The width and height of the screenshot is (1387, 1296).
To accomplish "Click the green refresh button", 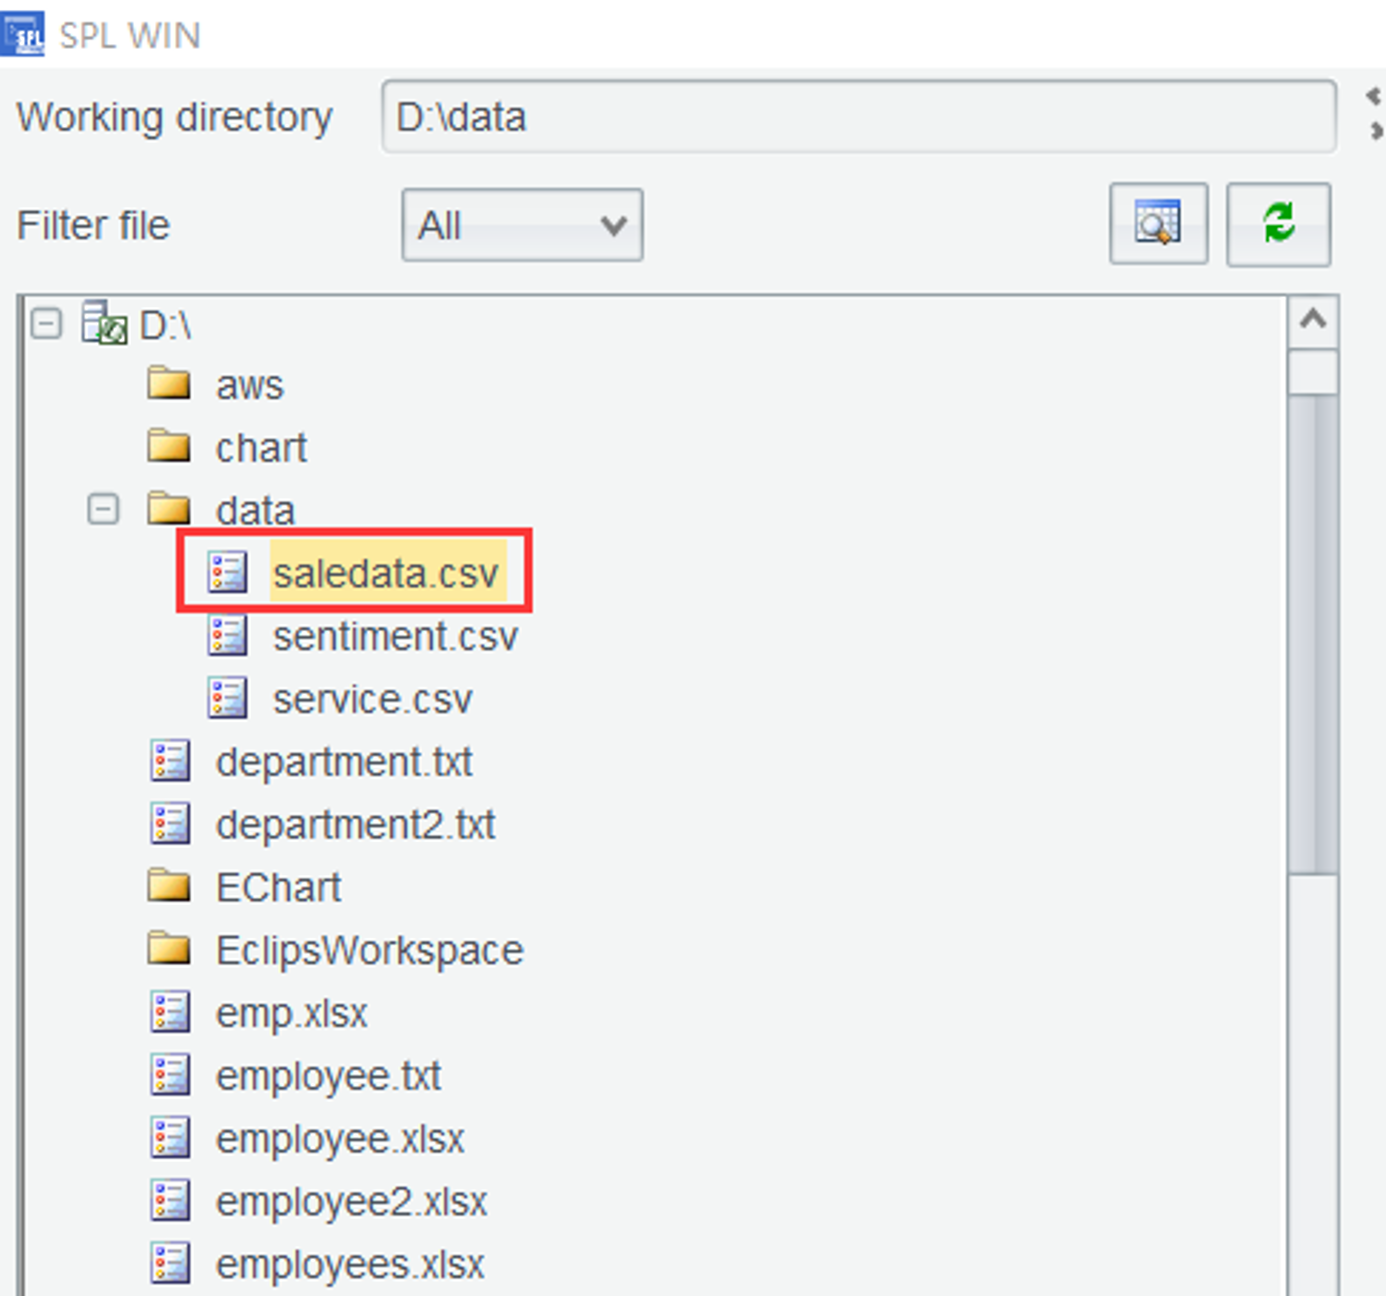I will pyautogui.click(x=1278, y=224).
